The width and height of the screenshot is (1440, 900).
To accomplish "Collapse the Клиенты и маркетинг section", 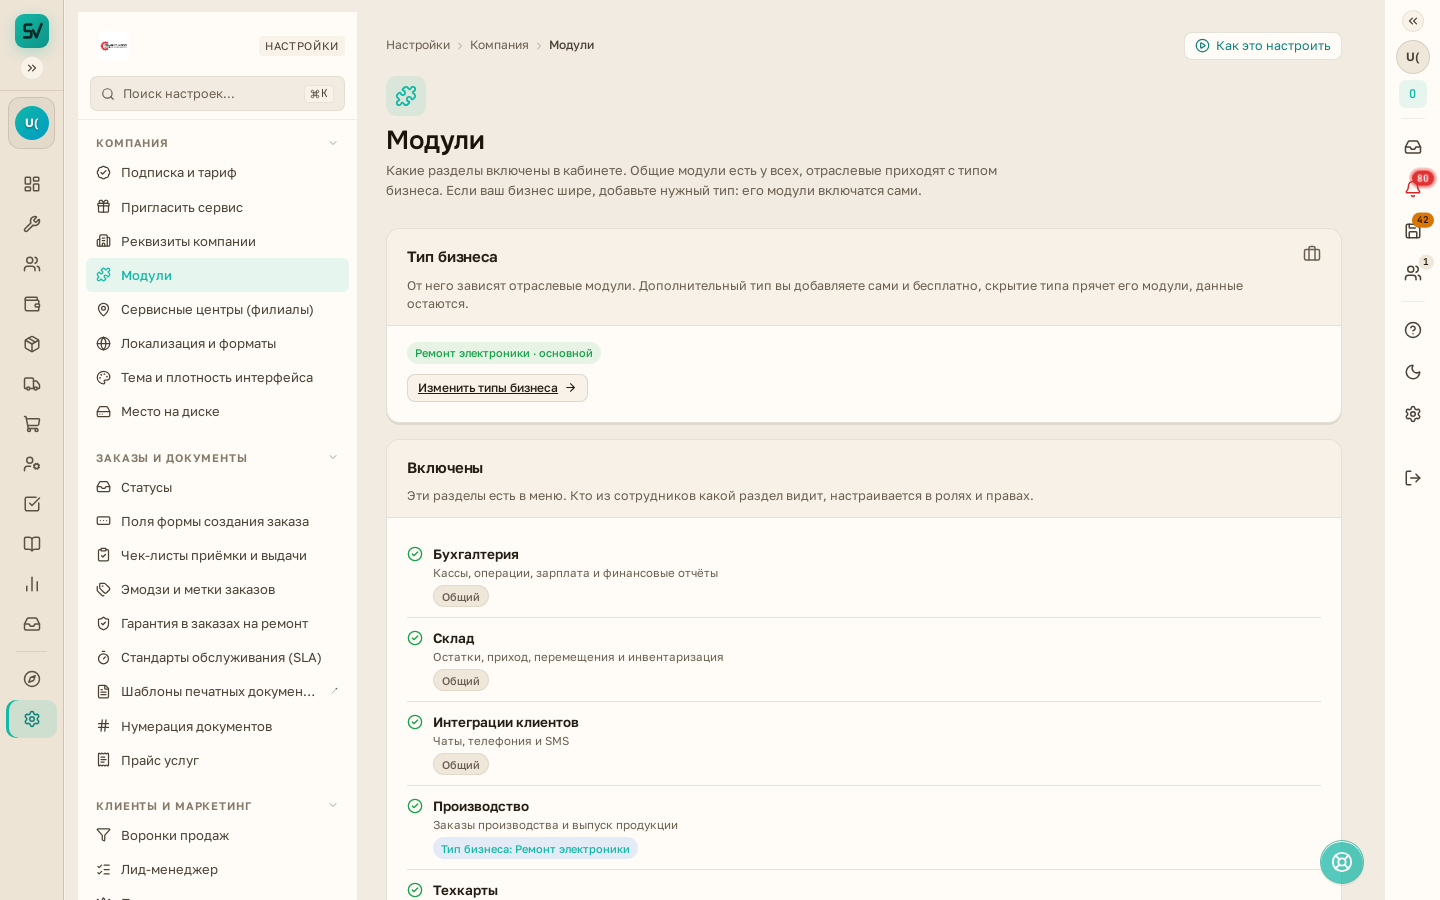I will [x=333, y=806].
